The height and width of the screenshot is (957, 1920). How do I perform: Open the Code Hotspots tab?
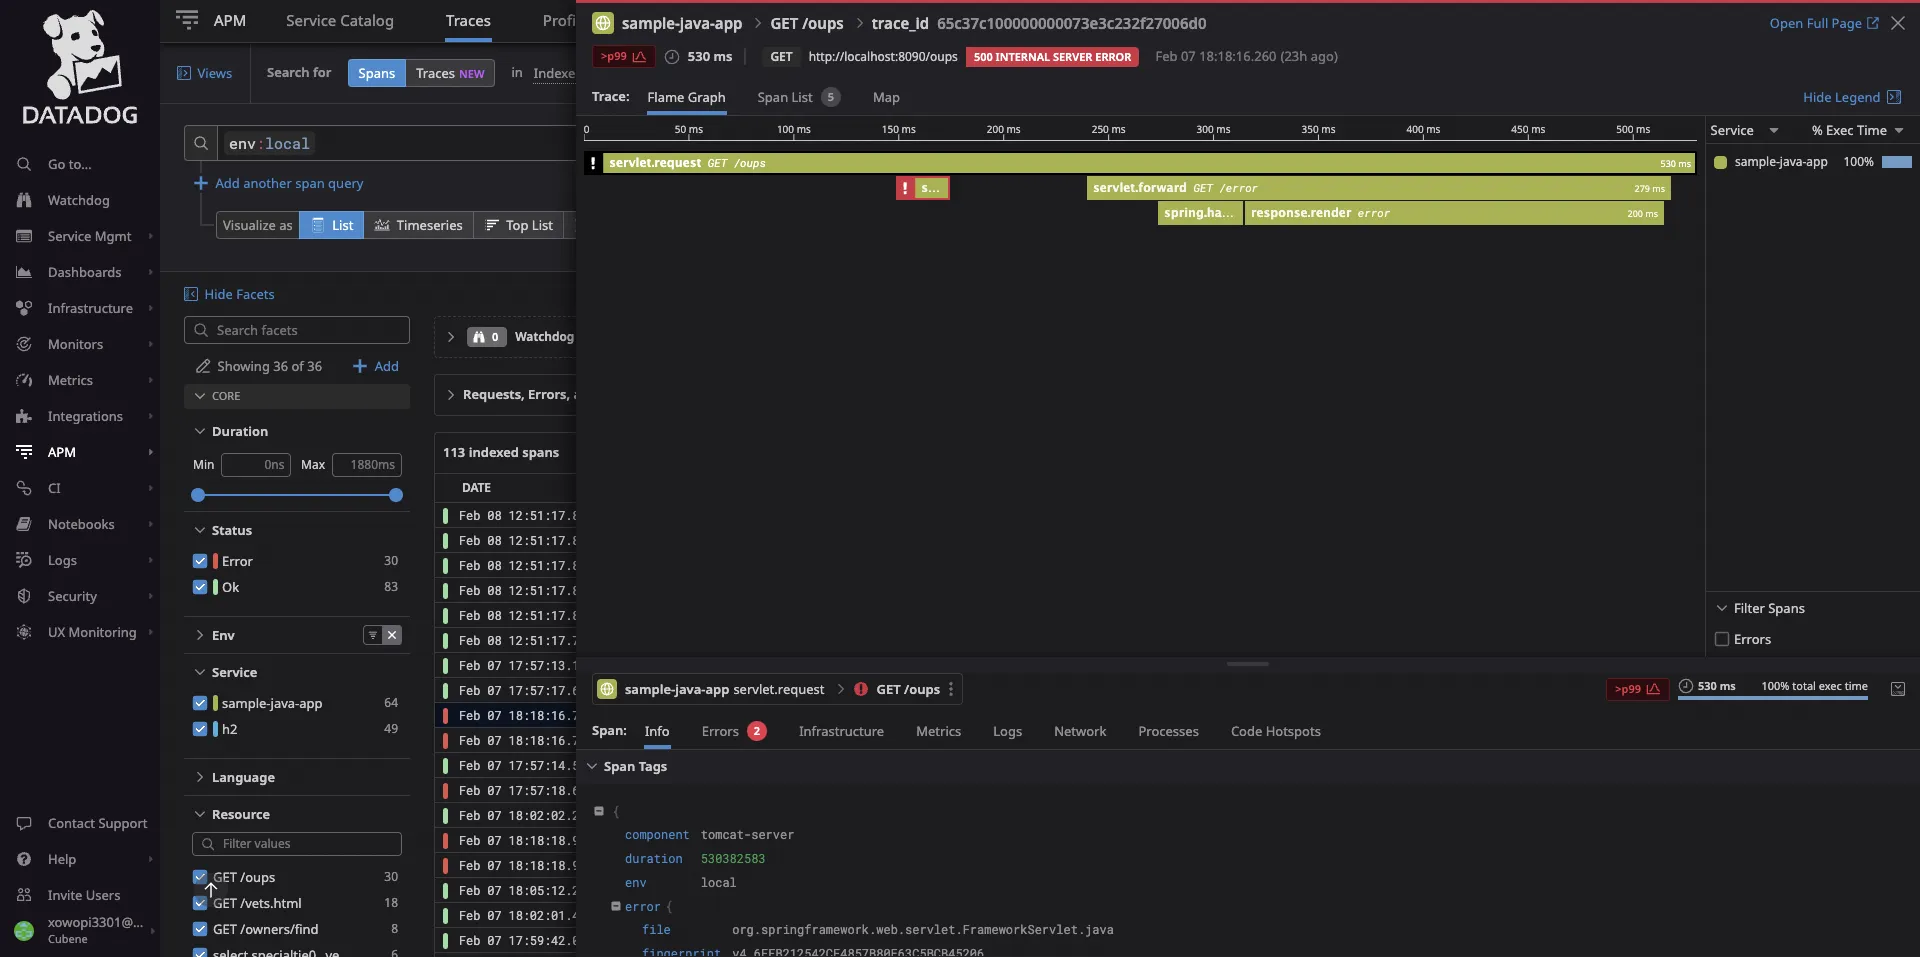coord(1275,731)
